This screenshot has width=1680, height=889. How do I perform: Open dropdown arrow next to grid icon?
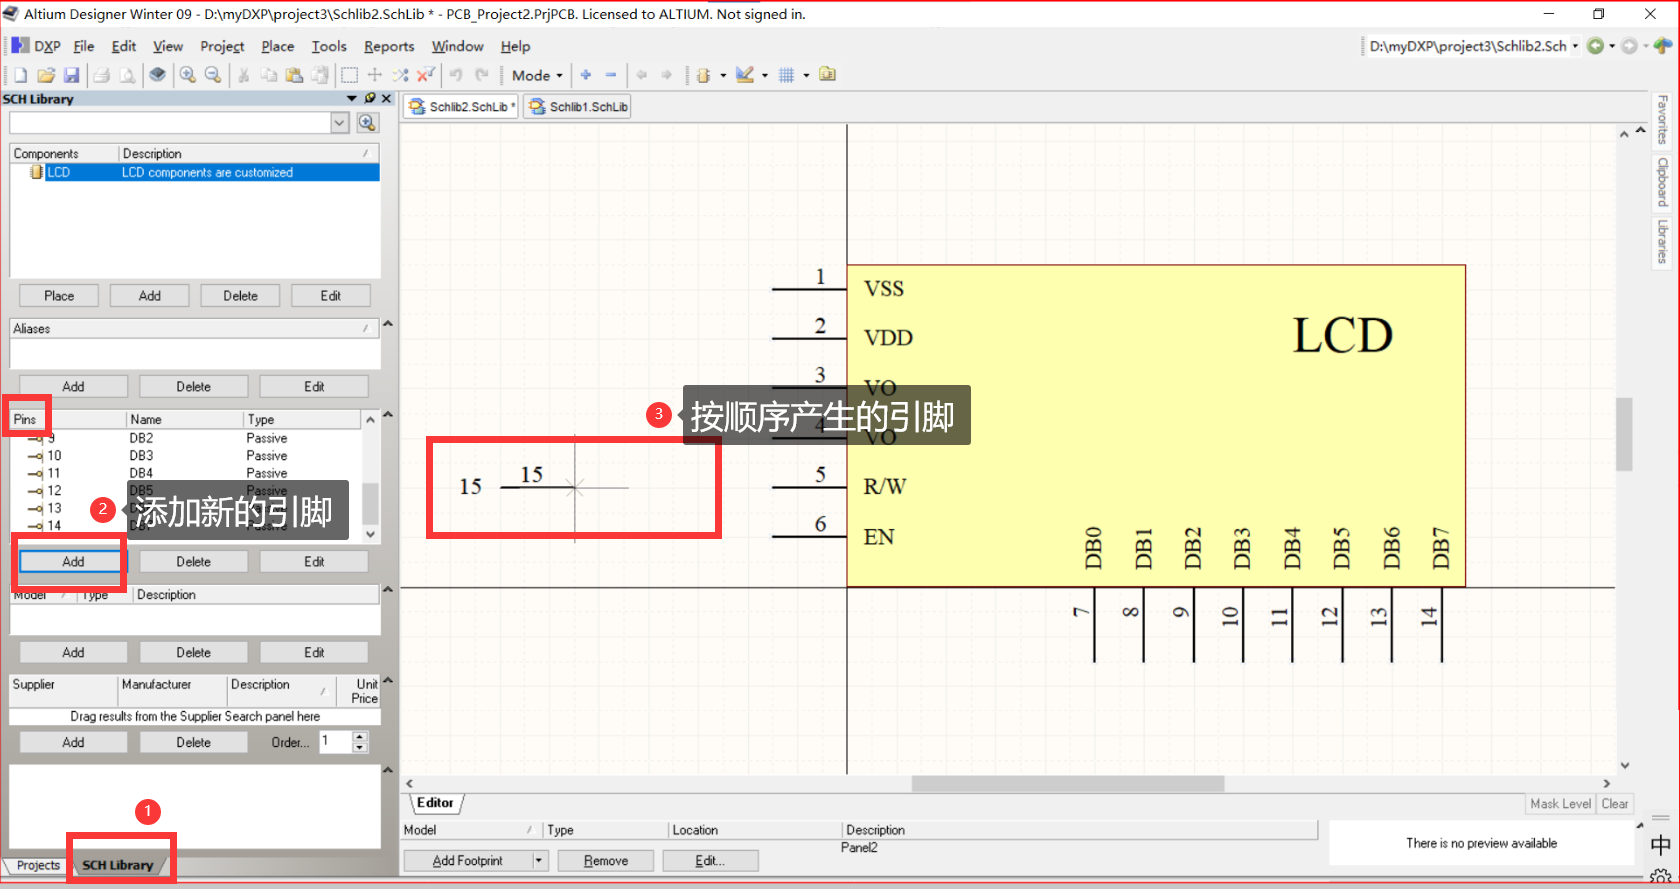[x=806, y=75]
